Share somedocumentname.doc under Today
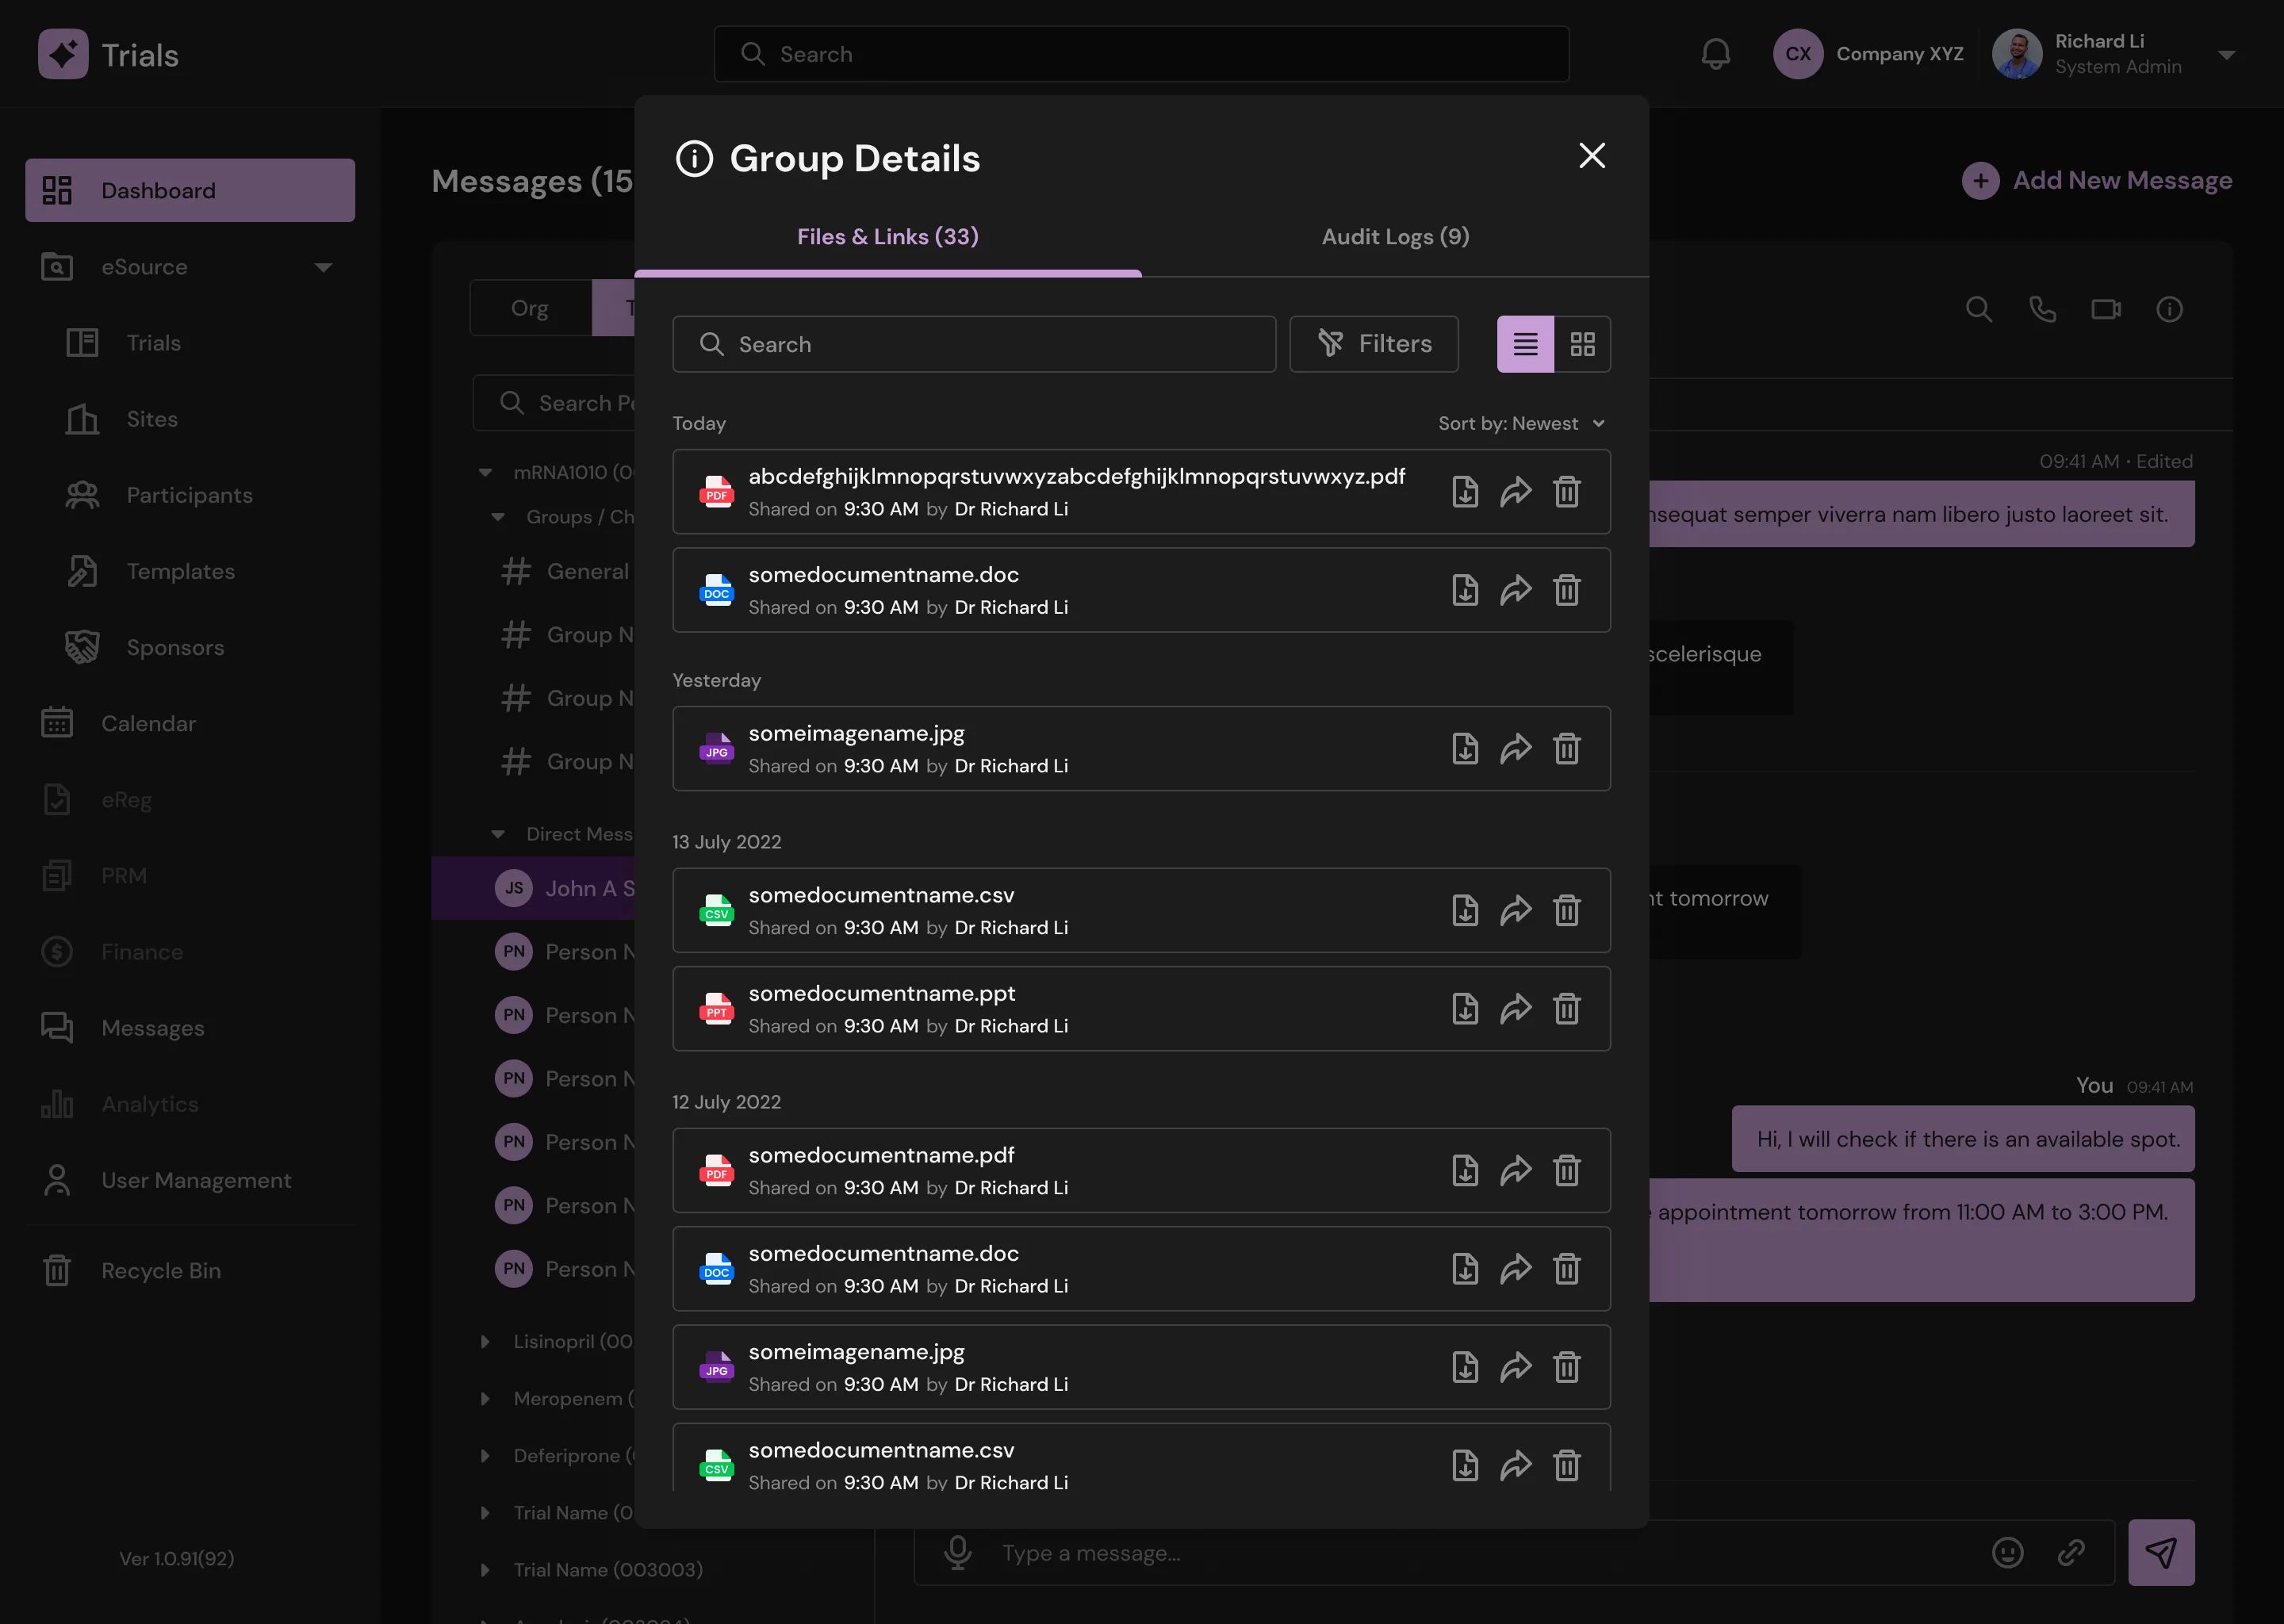2284x1624 pixels. (1516, 590)
